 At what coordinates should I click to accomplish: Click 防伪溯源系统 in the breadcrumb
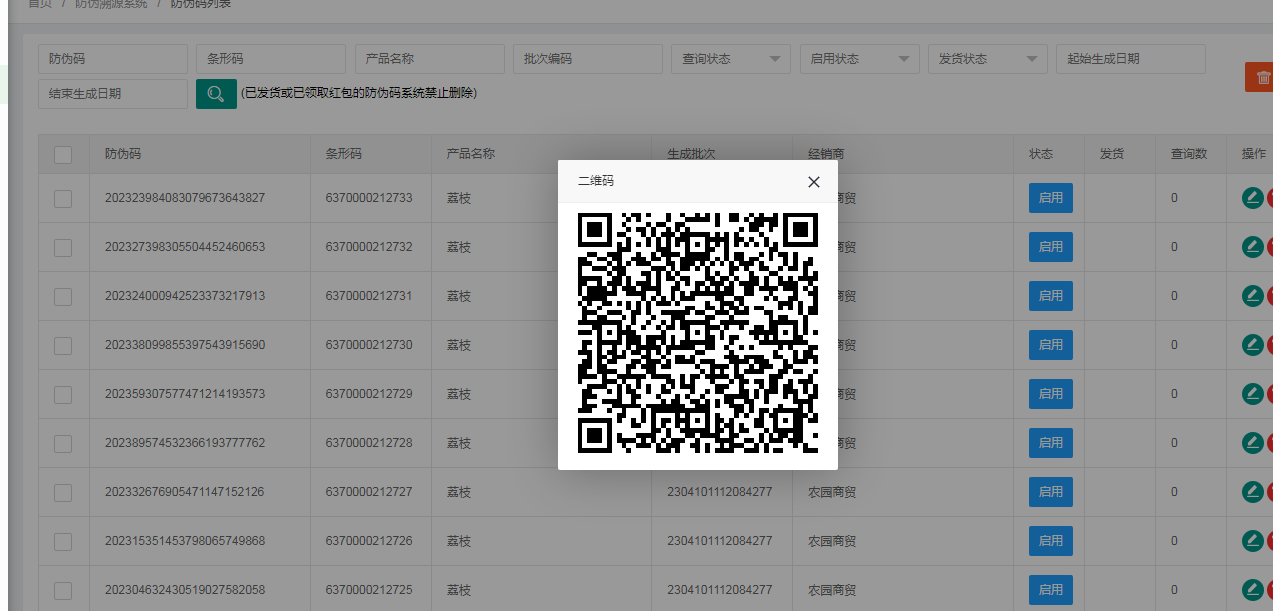pyautogui.click(x=111, y=4)
